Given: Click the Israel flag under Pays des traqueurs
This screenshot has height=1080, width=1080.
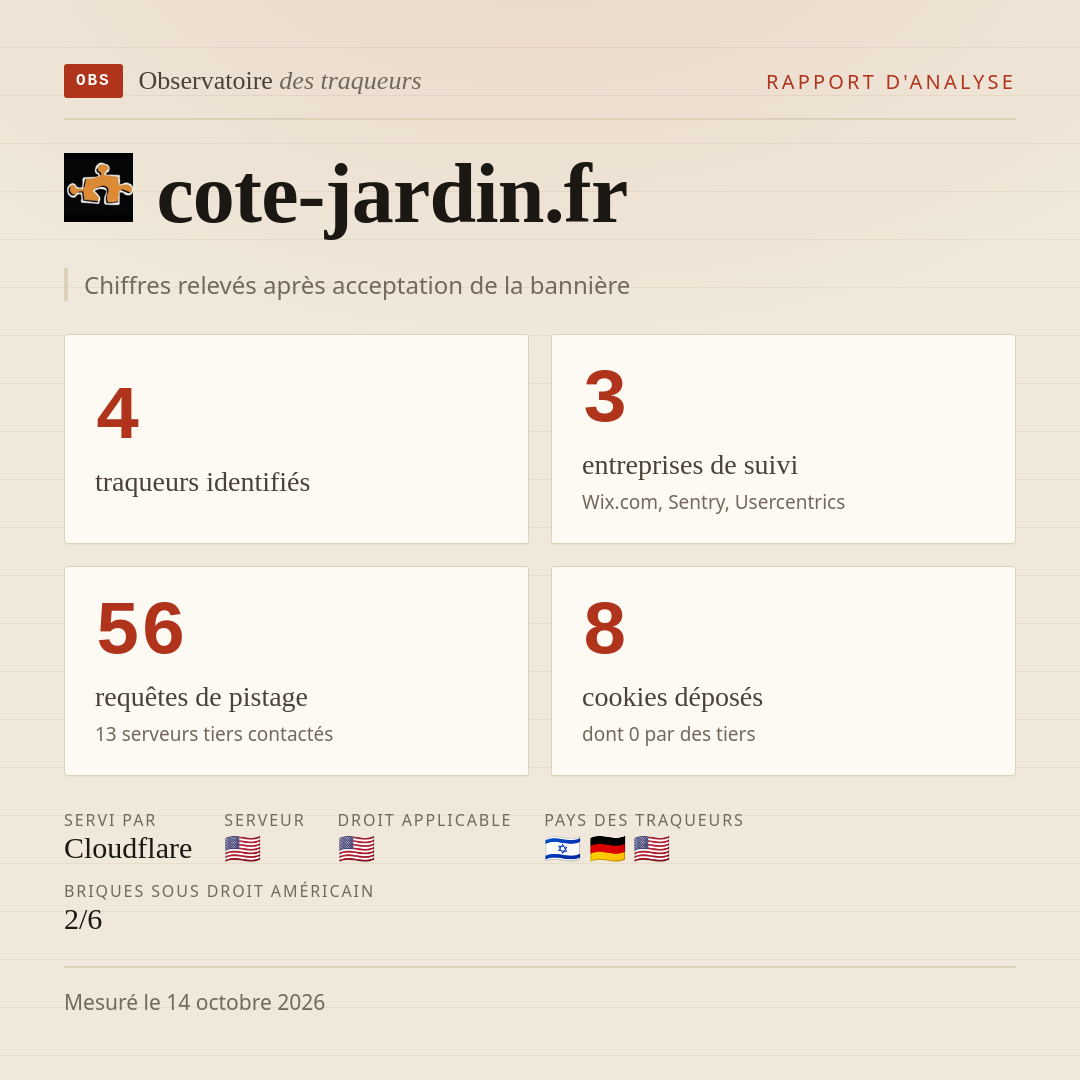Looking at the screenshot, I should (562, 849).
